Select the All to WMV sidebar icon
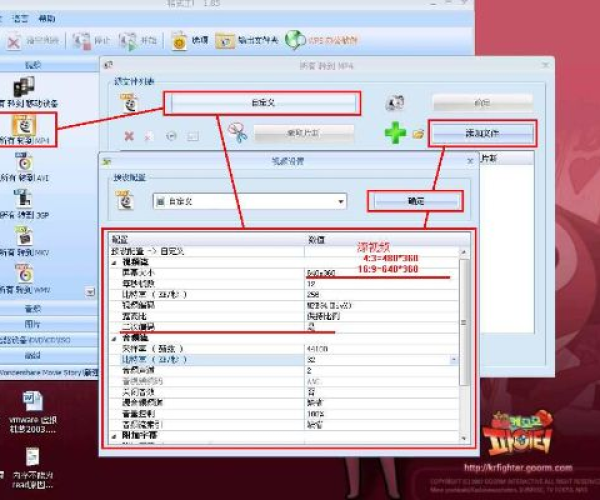Image resolution: width=600 pixels, height=500 pixels. 24,274
